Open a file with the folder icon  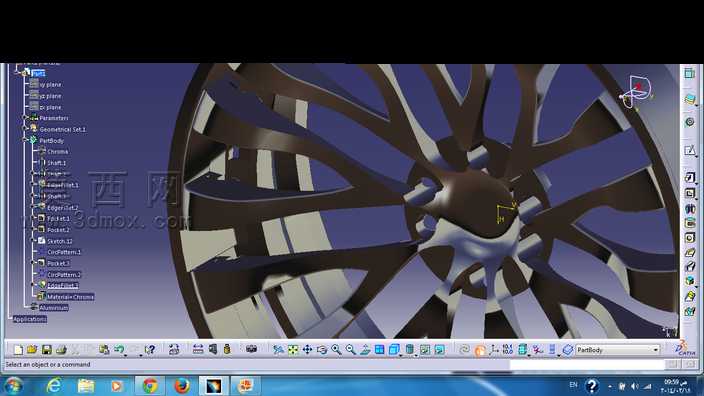coord(32,350)
